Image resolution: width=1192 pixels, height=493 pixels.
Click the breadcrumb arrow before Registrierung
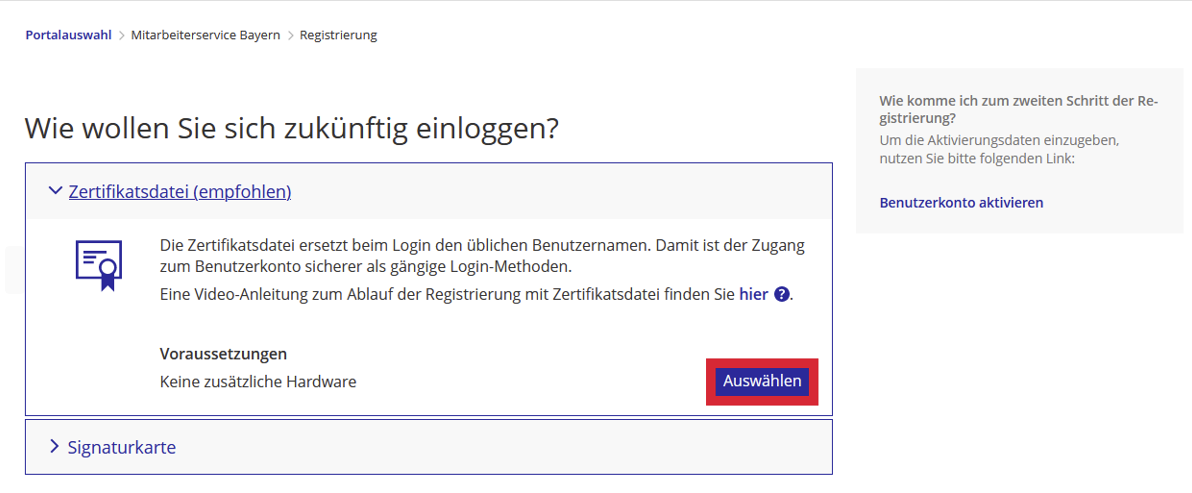(x=291, y=35)
